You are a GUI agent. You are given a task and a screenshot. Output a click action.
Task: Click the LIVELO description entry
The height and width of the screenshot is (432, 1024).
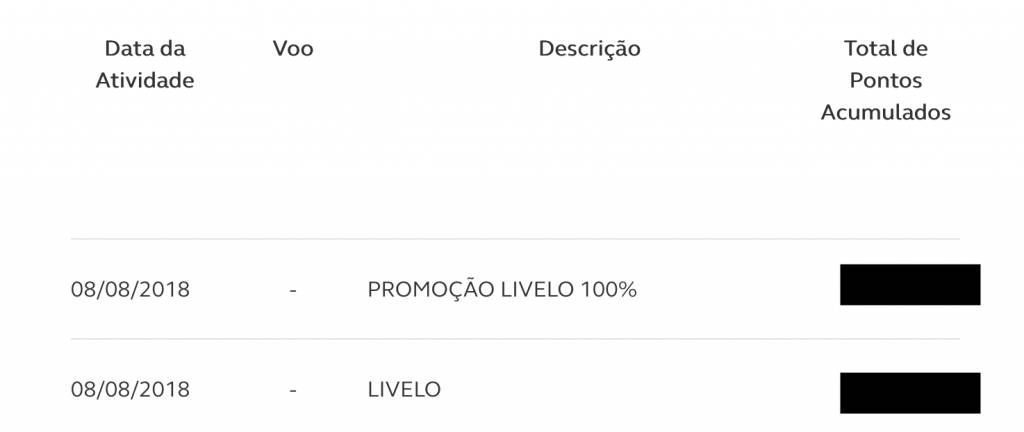coord(404,390)
